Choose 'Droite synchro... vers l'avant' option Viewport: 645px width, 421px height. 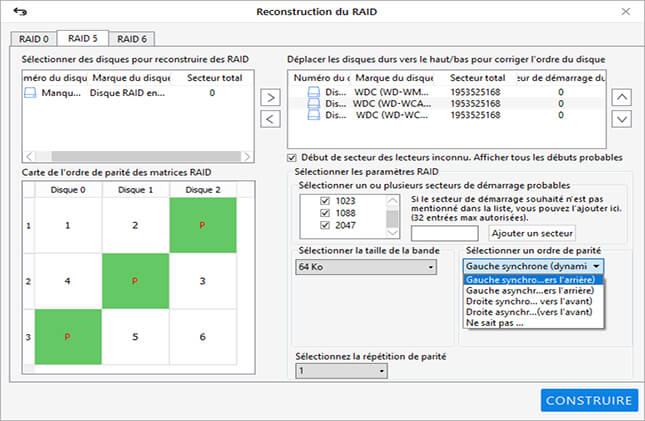pyautogui.click(x=529, y=301)
